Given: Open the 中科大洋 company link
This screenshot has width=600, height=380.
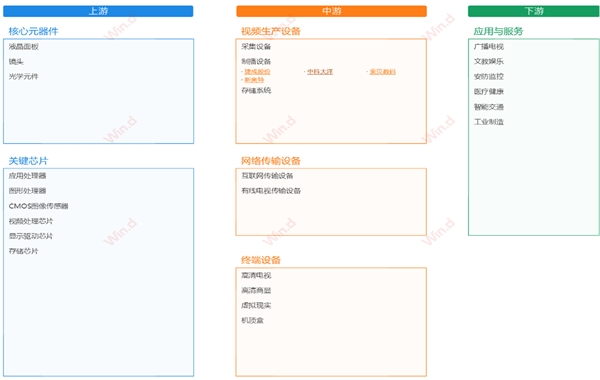Looking at the screenshot, I should coord(320,72).
